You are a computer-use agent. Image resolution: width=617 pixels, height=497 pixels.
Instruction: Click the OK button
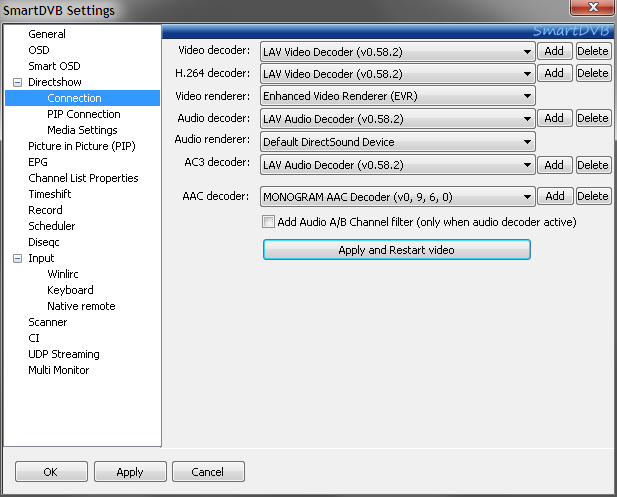51,472
